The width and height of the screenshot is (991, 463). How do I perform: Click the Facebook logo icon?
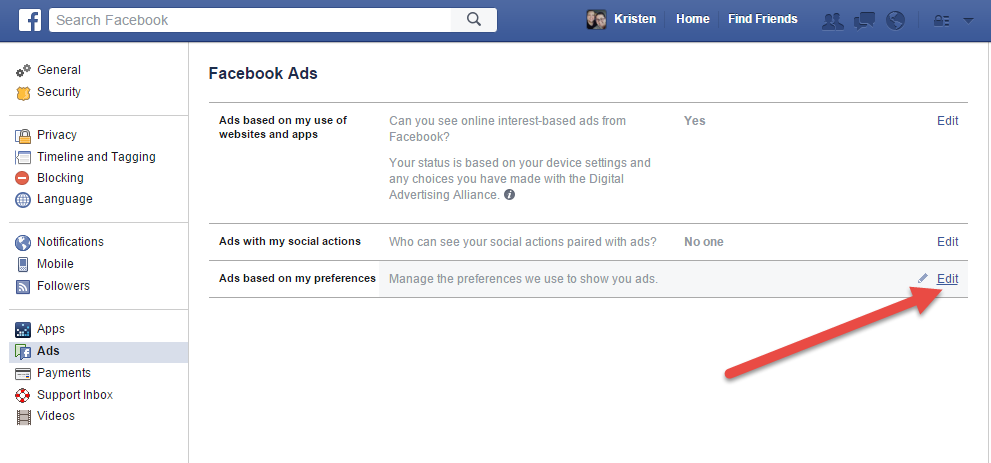coord(31,19)
